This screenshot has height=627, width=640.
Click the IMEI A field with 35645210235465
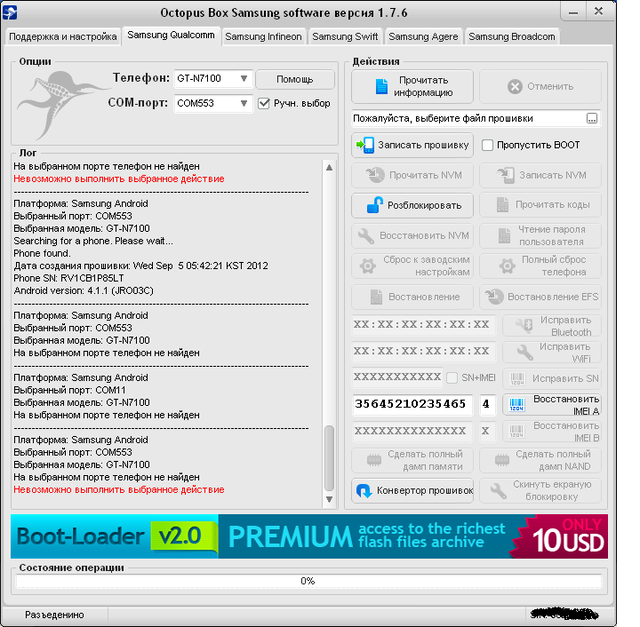[x=412, y=405]
